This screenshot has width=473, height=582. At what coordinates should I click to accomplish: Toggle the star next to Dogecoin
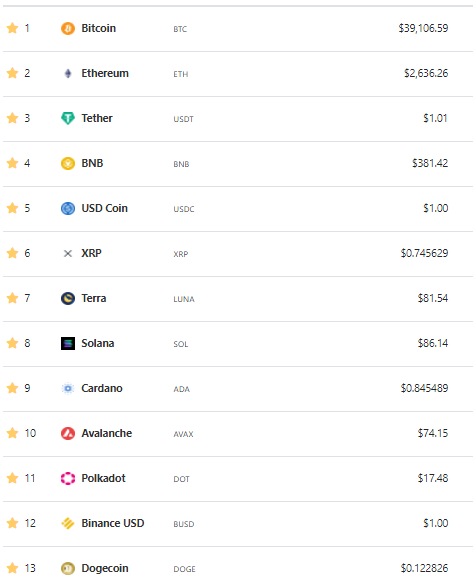tap(12, 568)
